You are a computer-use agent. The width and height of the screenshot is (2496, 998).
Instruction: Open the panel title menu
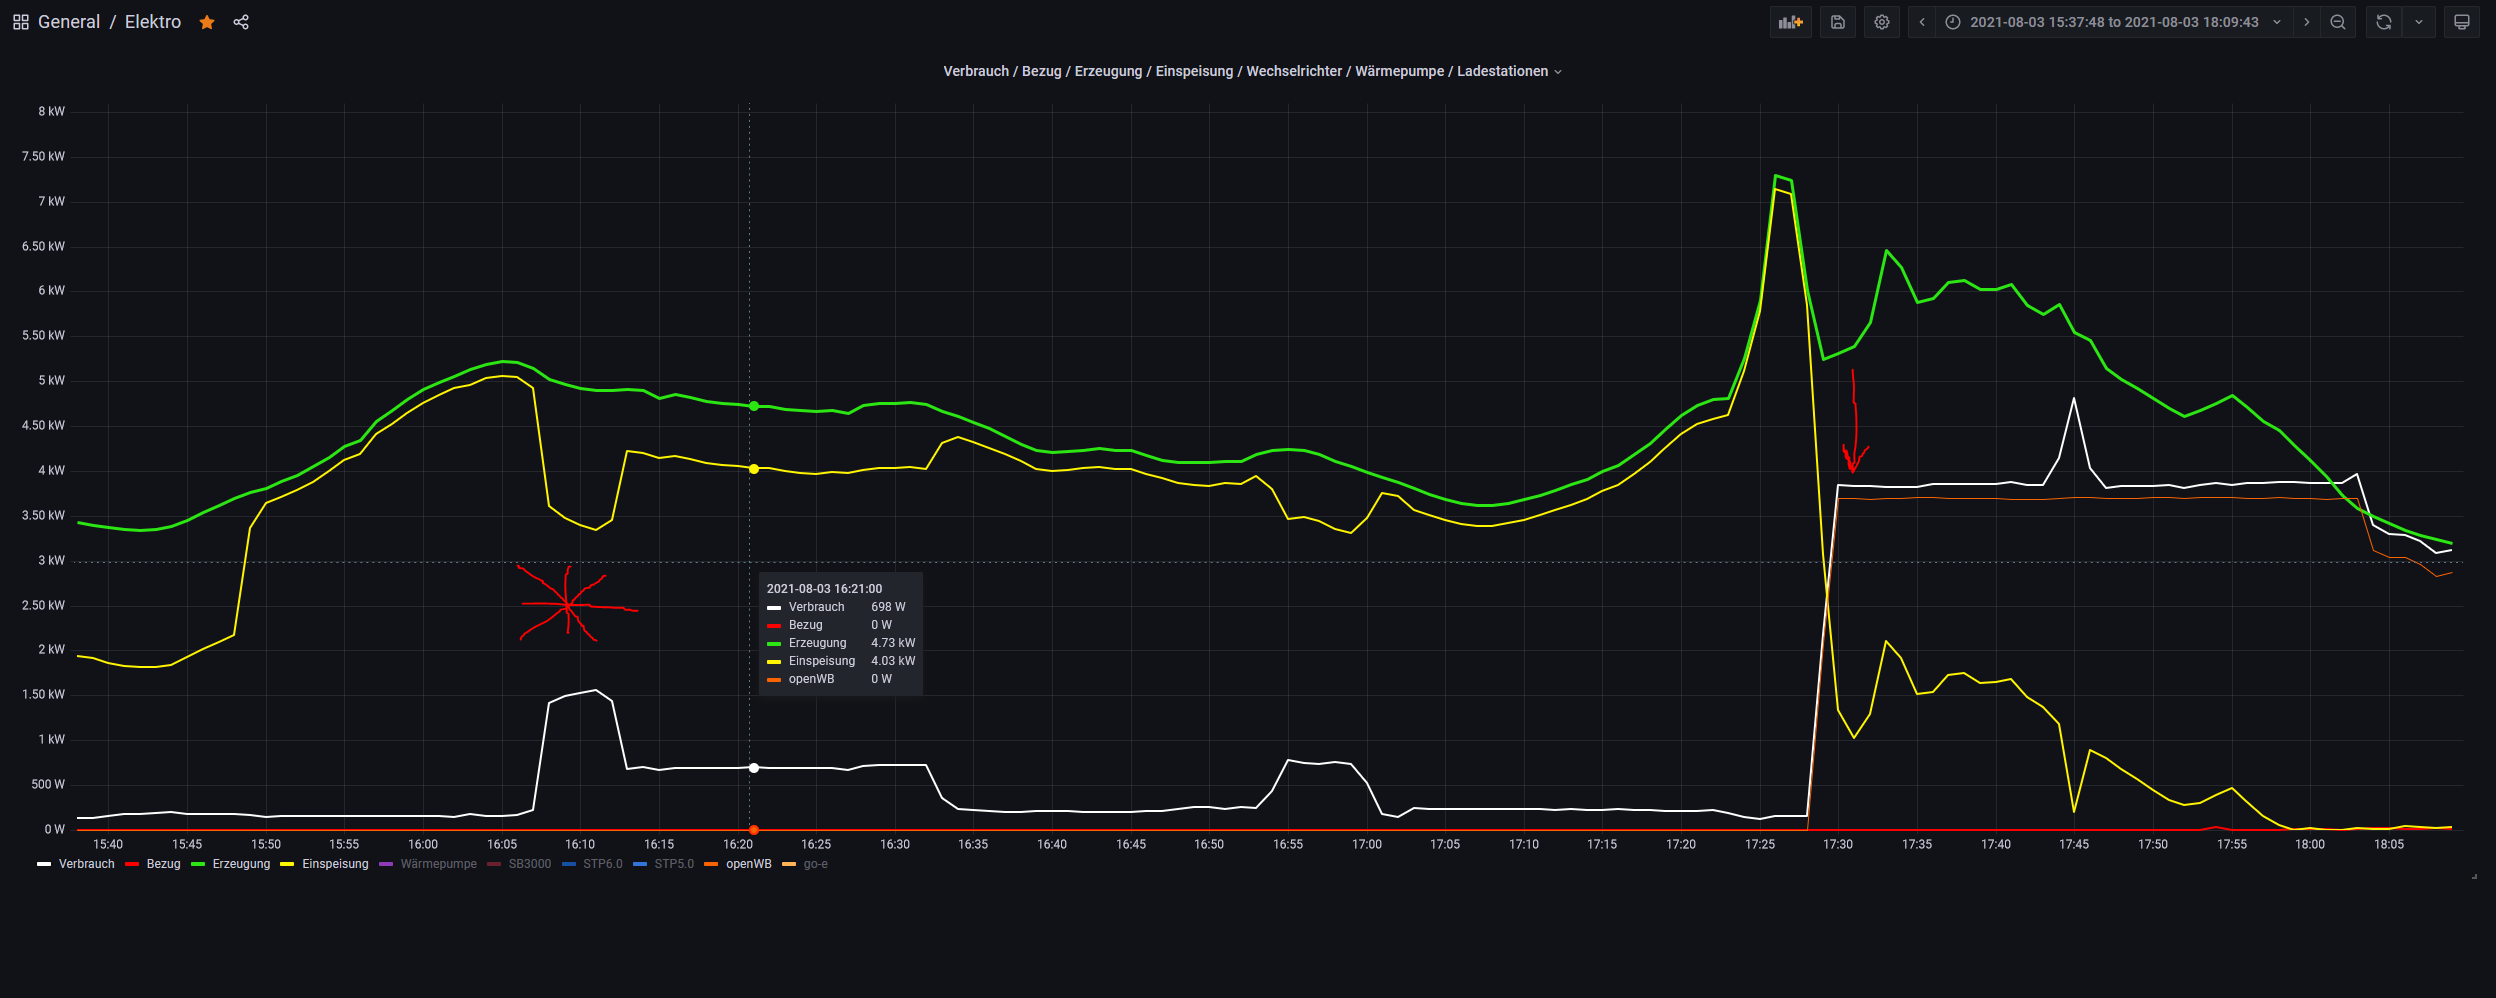[x=1251, y=71]
